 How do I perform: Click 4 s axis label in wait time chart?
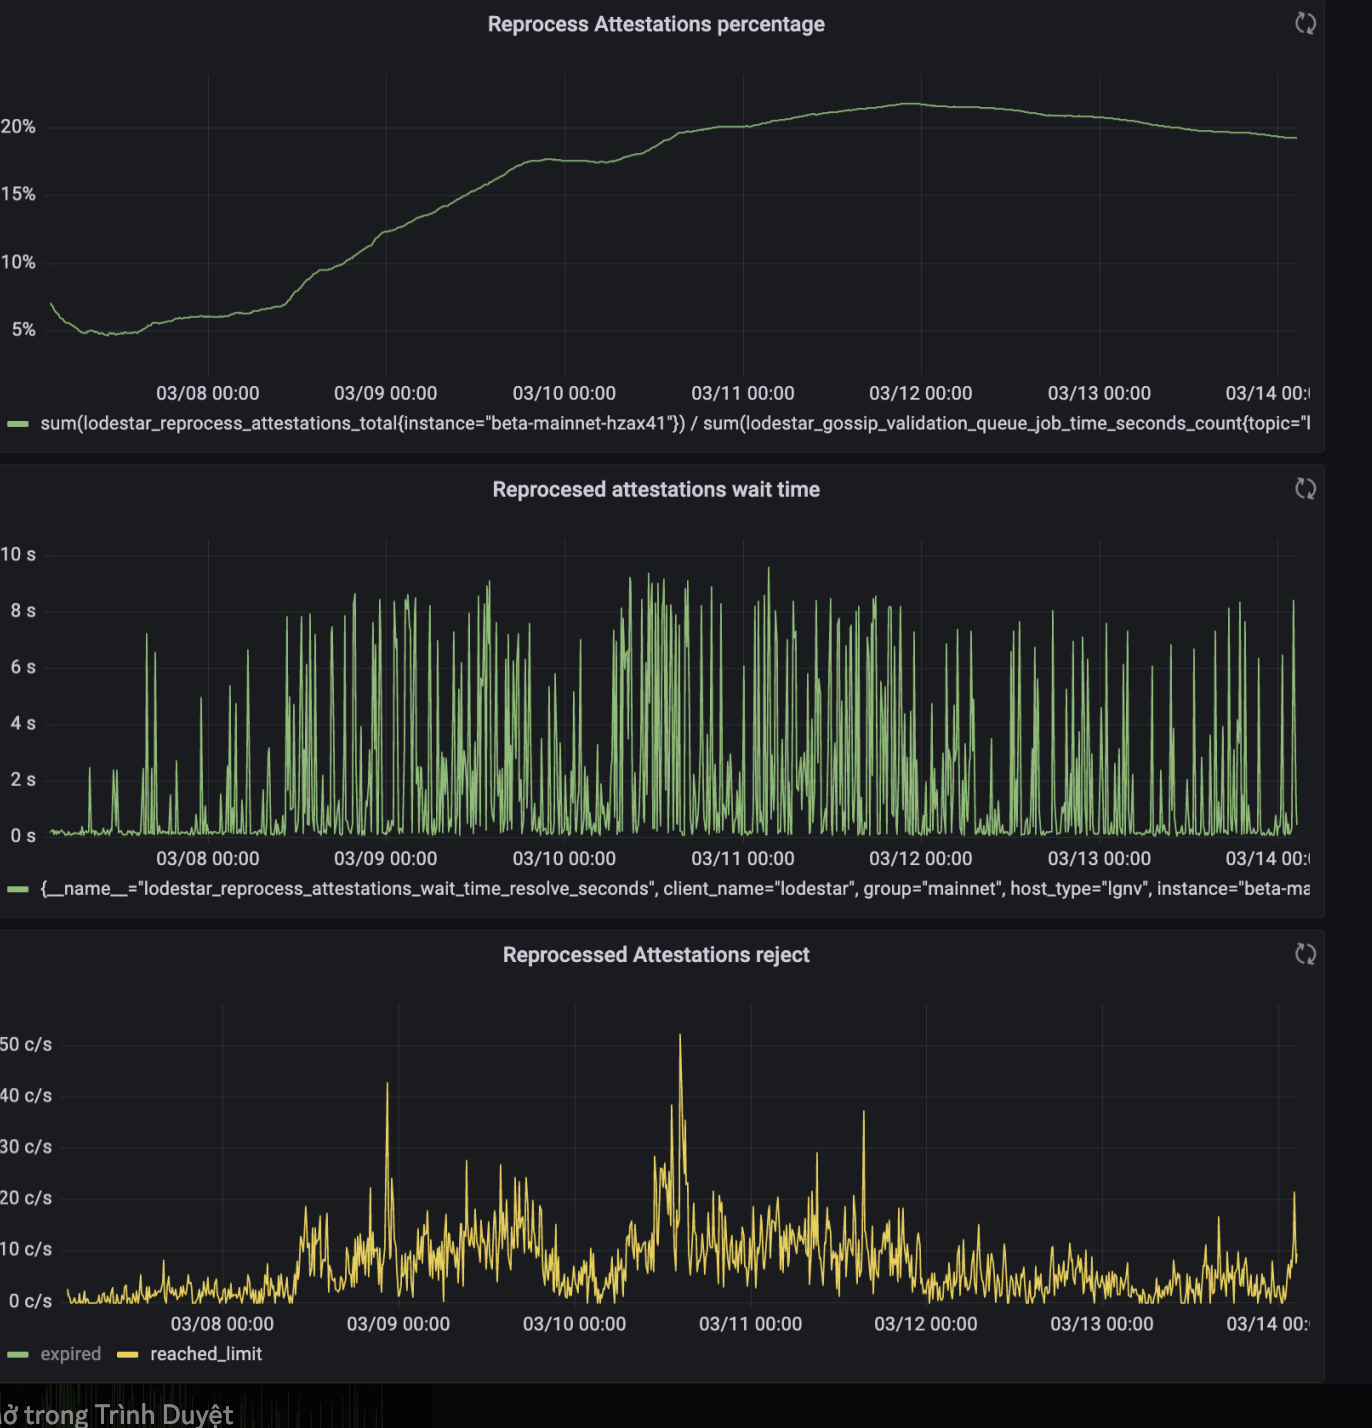[x=23, y=722]
